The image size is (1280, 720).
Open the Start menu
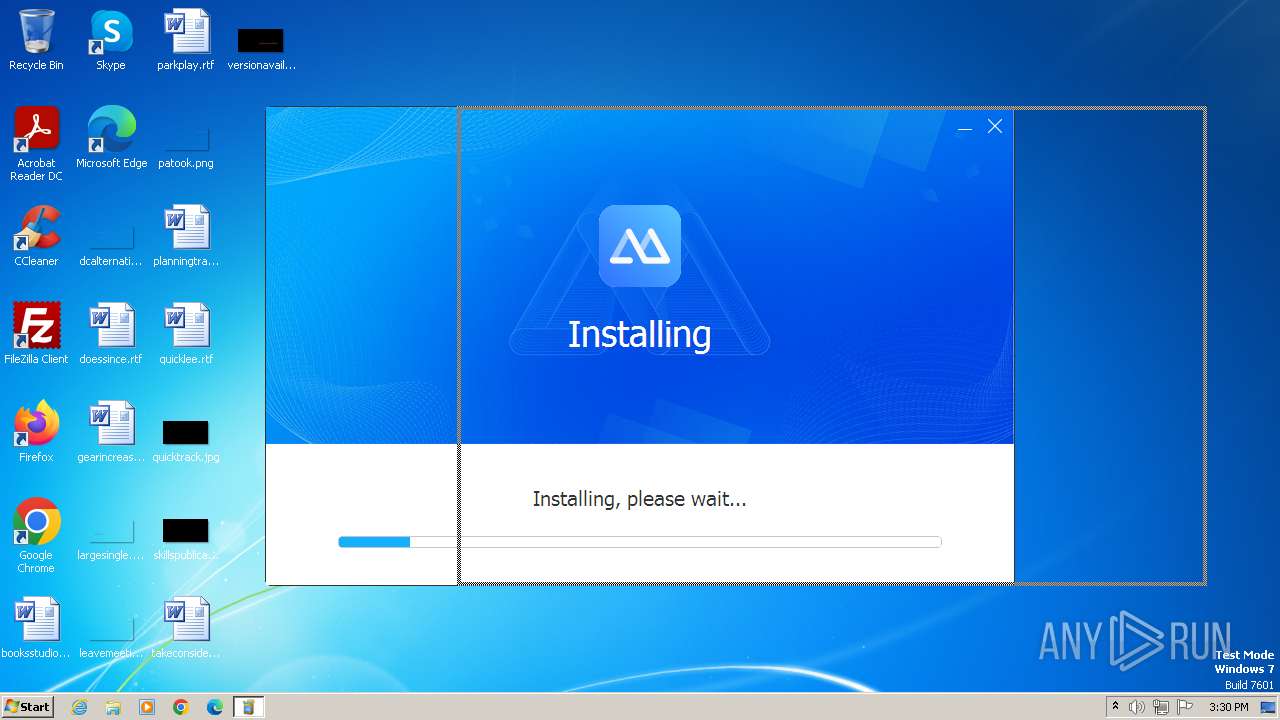tap(27, 707)
